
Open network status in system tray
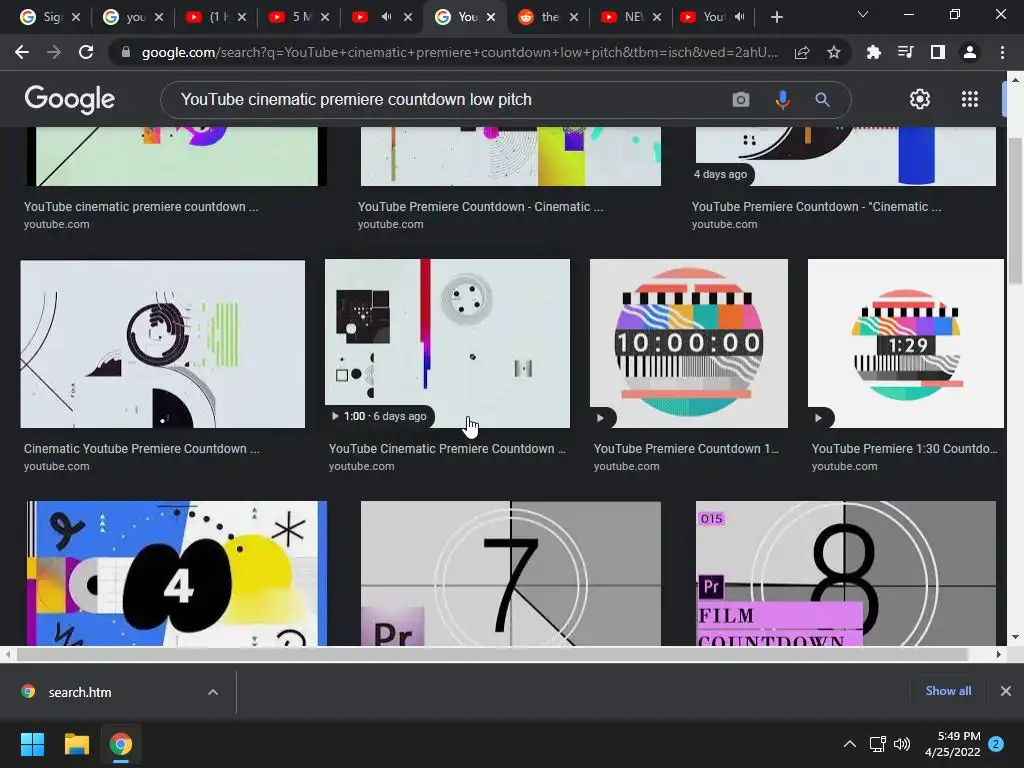pyautogui.click(x=877, y=744)
